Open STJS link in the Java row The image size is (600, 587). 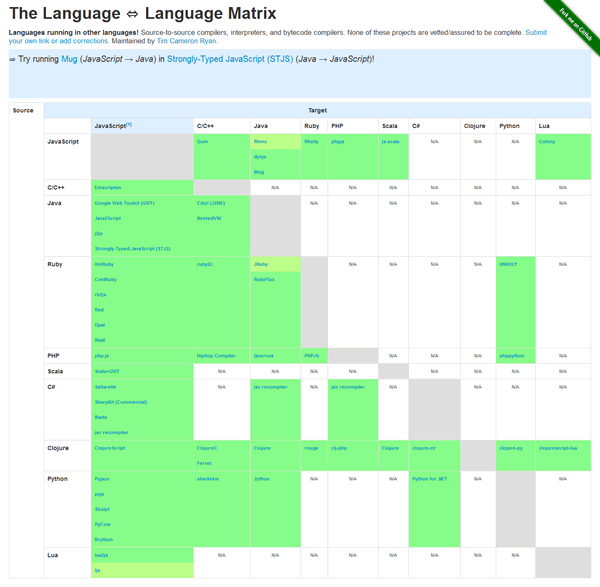132,249
